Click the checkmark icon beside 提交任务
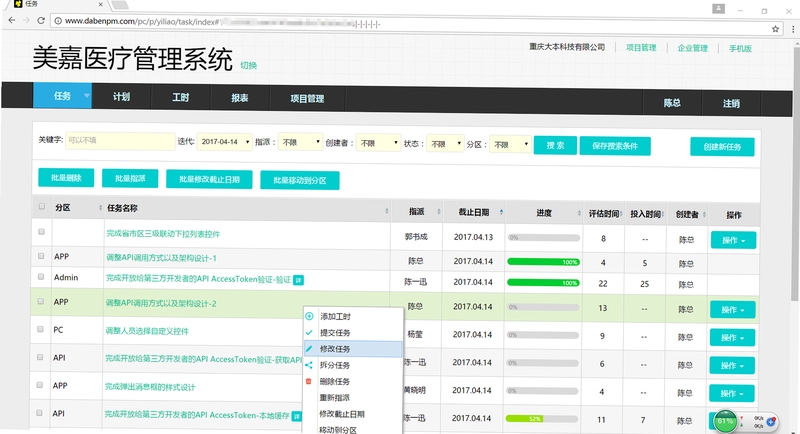 click(309, 333)
